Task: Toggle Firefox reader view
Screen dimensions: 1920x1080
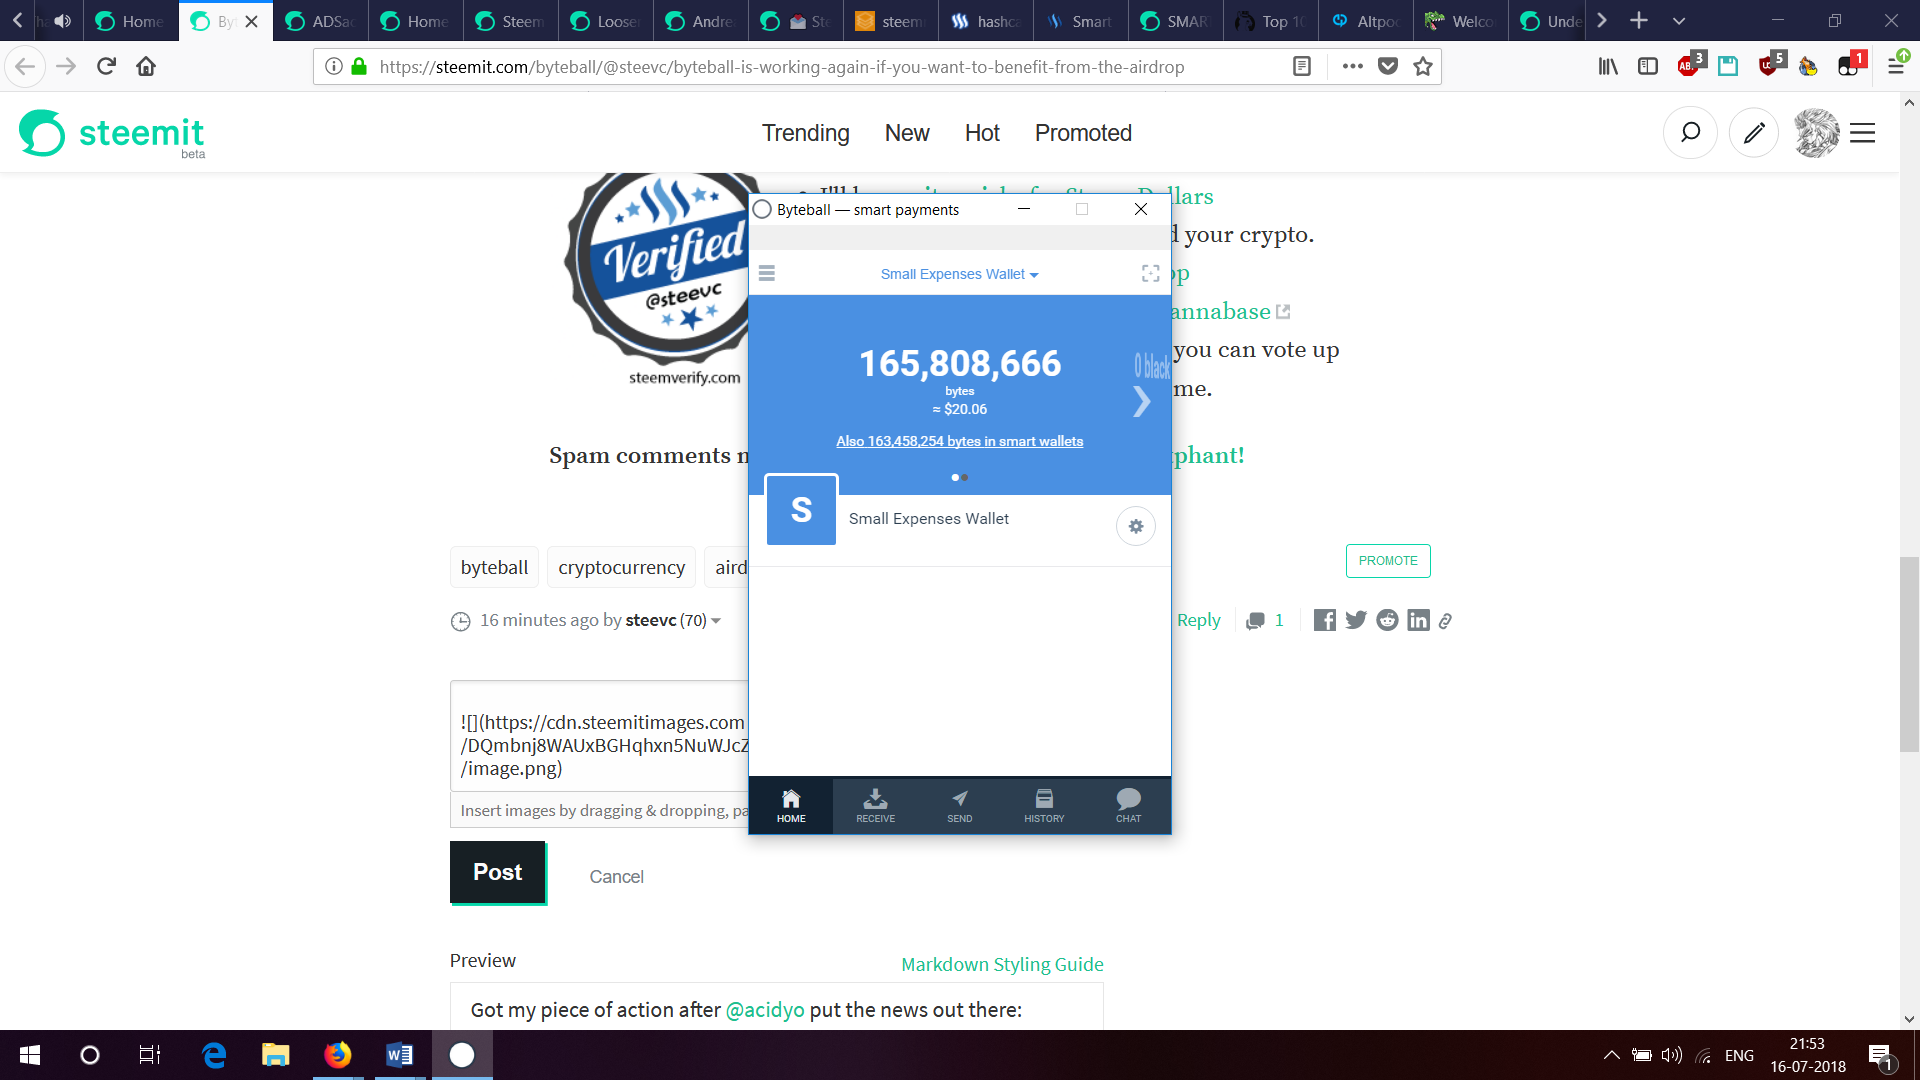Action: point(1302,66)
